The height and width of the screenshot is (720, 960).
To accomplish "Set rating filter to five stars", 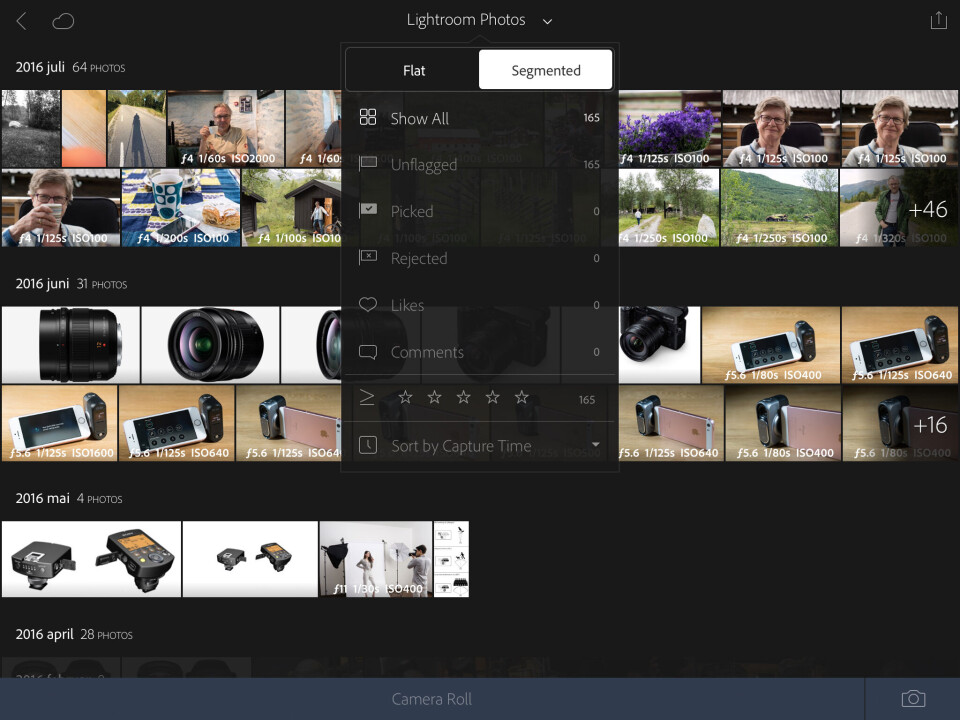I will click(x=522, y=397).
